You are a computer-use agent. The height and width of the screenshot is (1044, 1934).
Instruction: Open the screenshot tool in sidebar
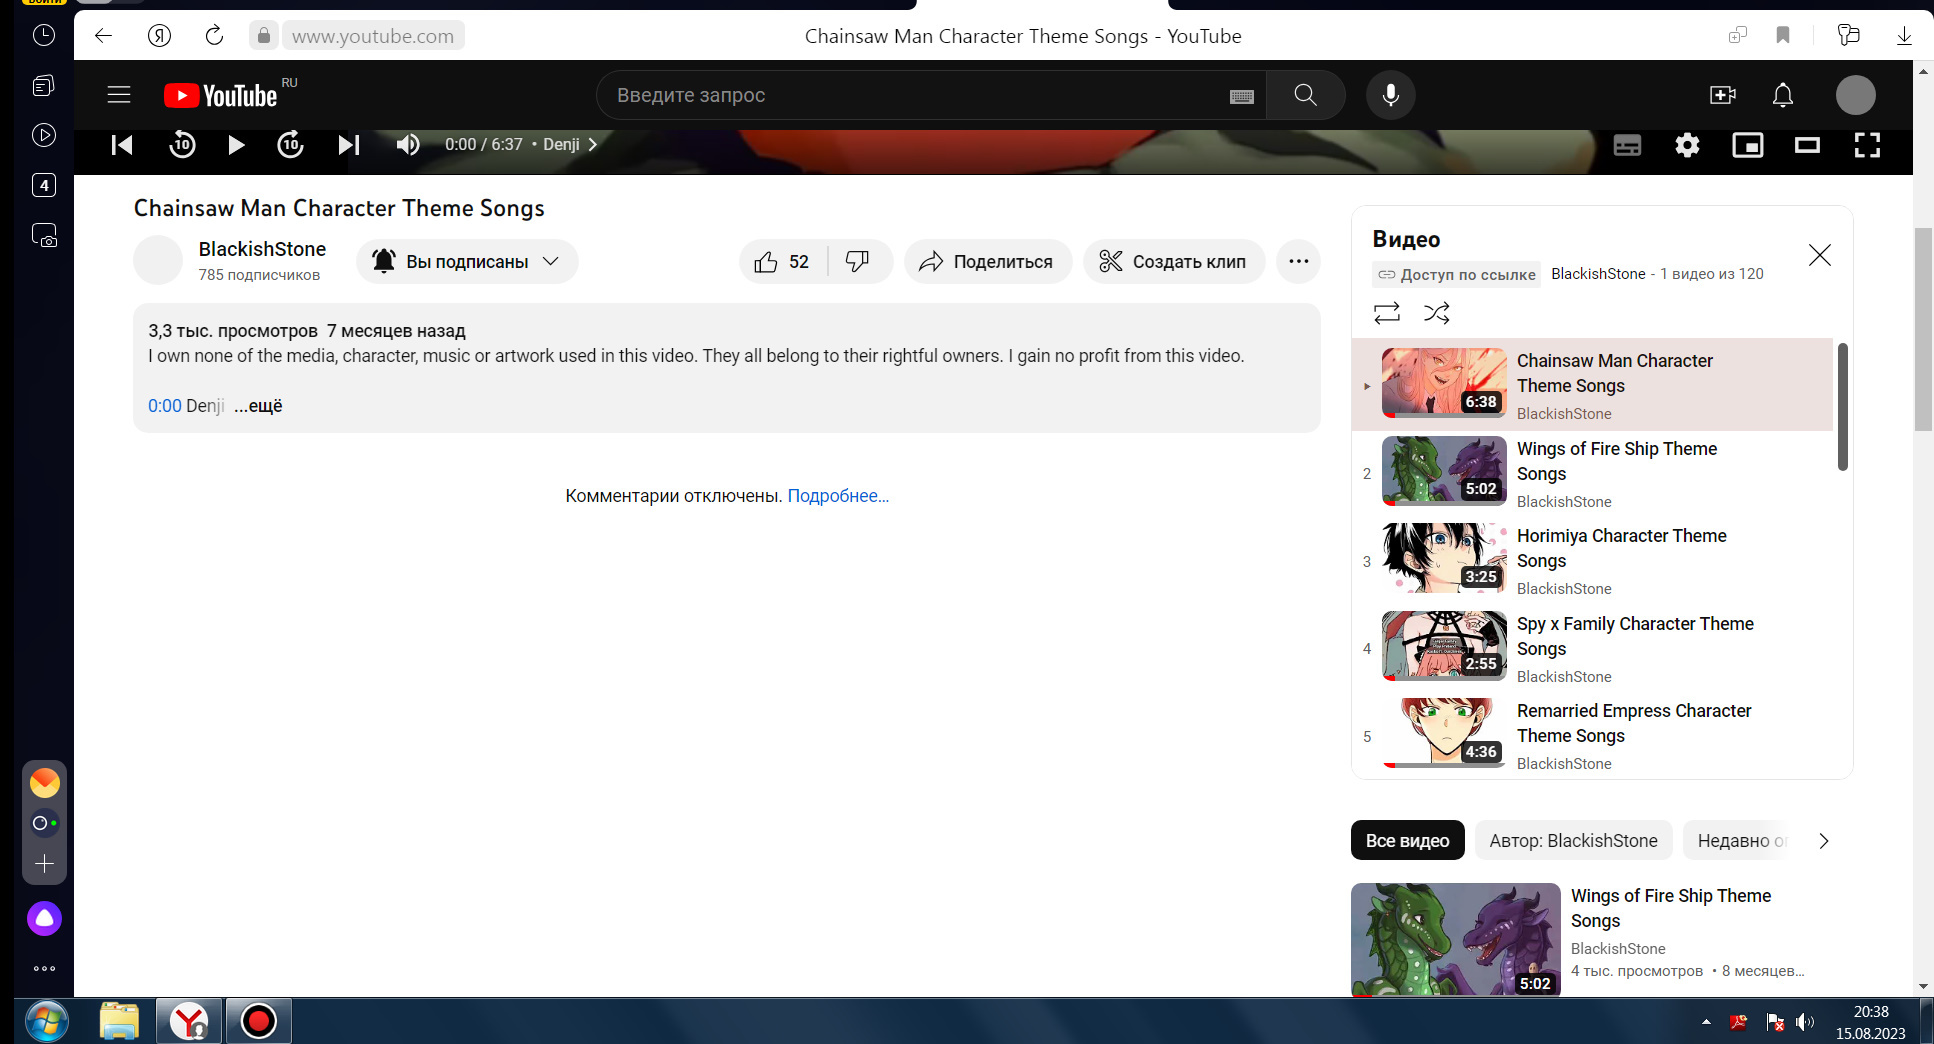click(44, 235)
